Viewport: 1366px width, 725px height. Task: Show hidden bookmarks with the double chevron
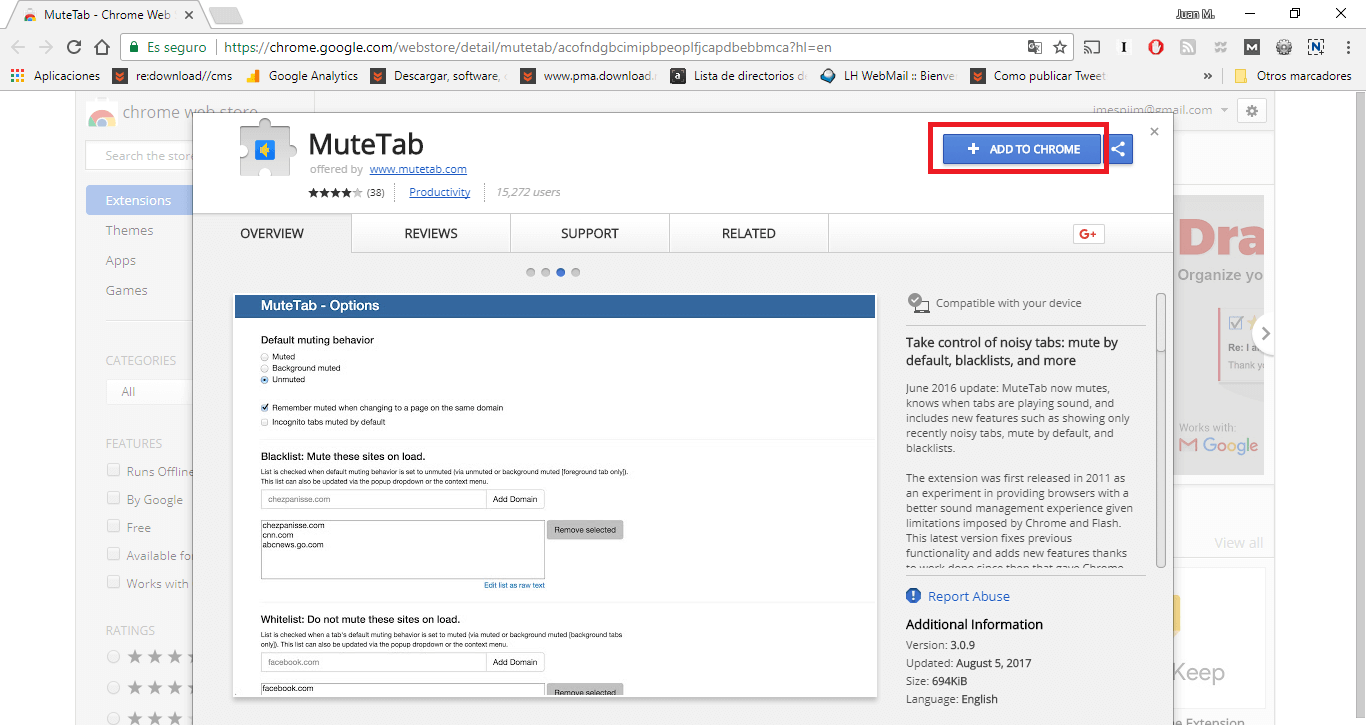pyautogui.click(x=1208, y=76)
